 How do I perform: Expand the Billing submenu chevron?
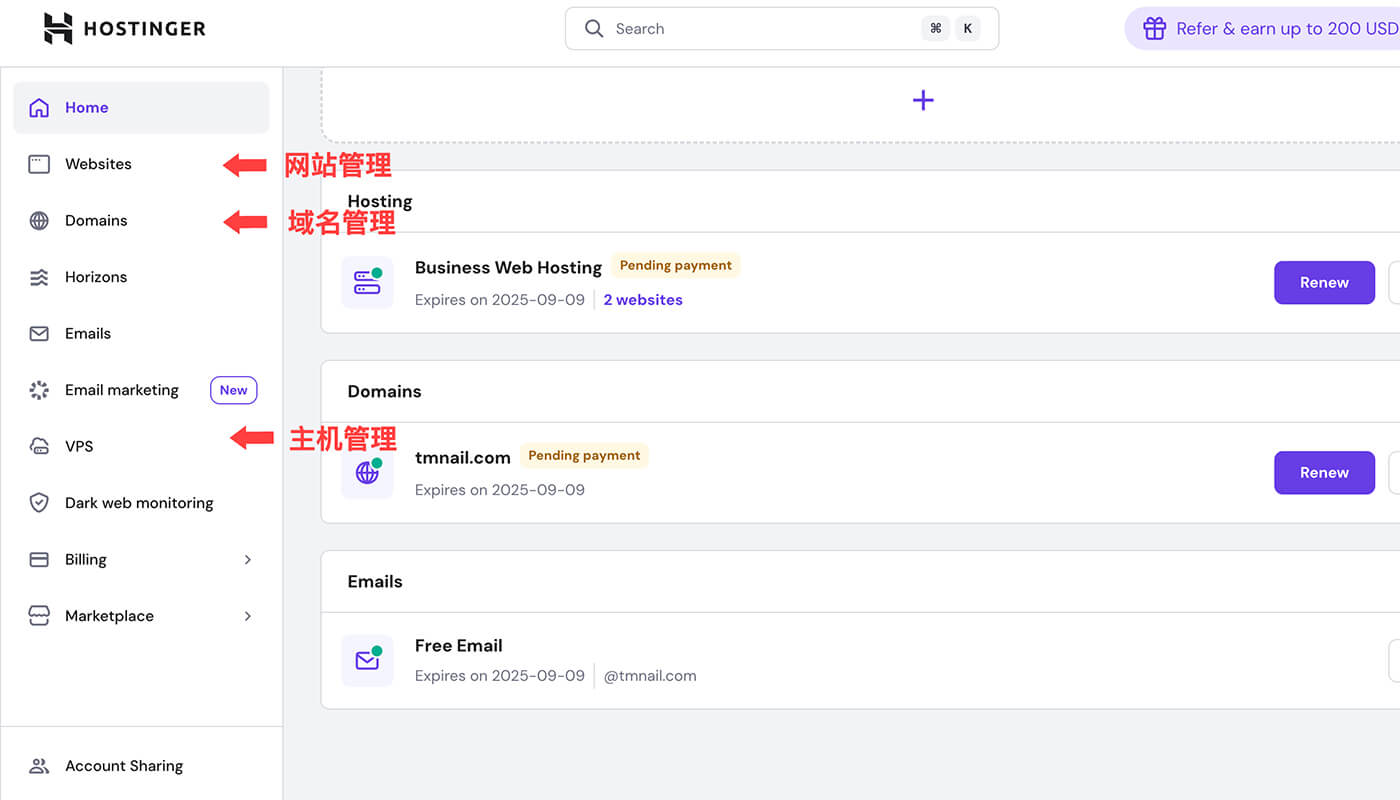tap(247, 560)
